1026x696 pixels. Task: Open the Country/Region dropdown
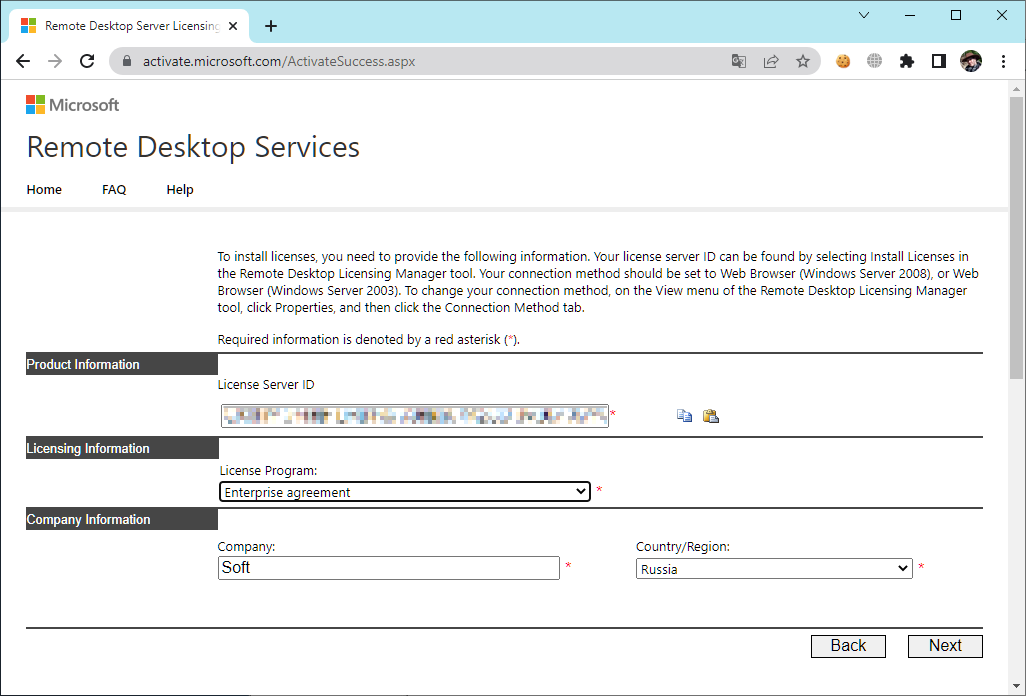point(774,568)
